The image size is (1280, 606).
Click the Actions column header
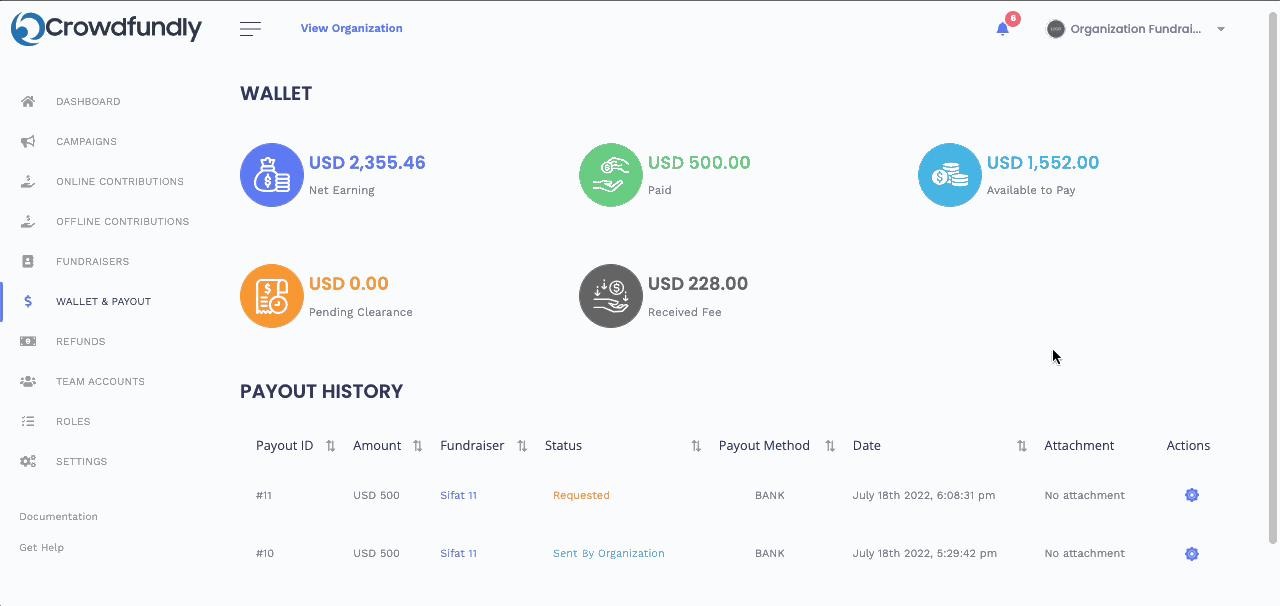[x=1188, y=446]
